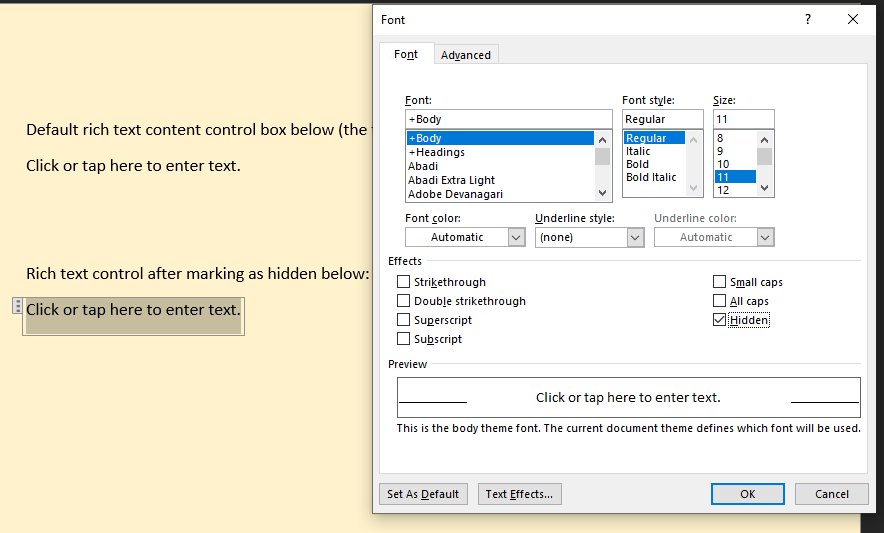
Task: Click the size list scrollbar thumb
Action: tap(764, 156)
